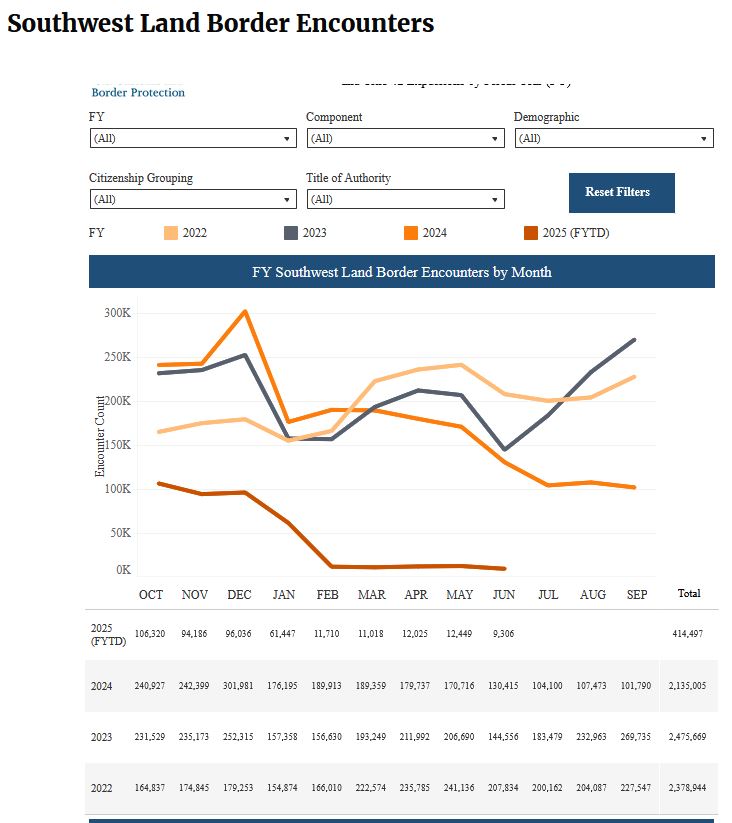Image resolution: width=732 pixels, height=823 pixels.
Task: Click total value 2,378,944
Action: tap(687, 787)
